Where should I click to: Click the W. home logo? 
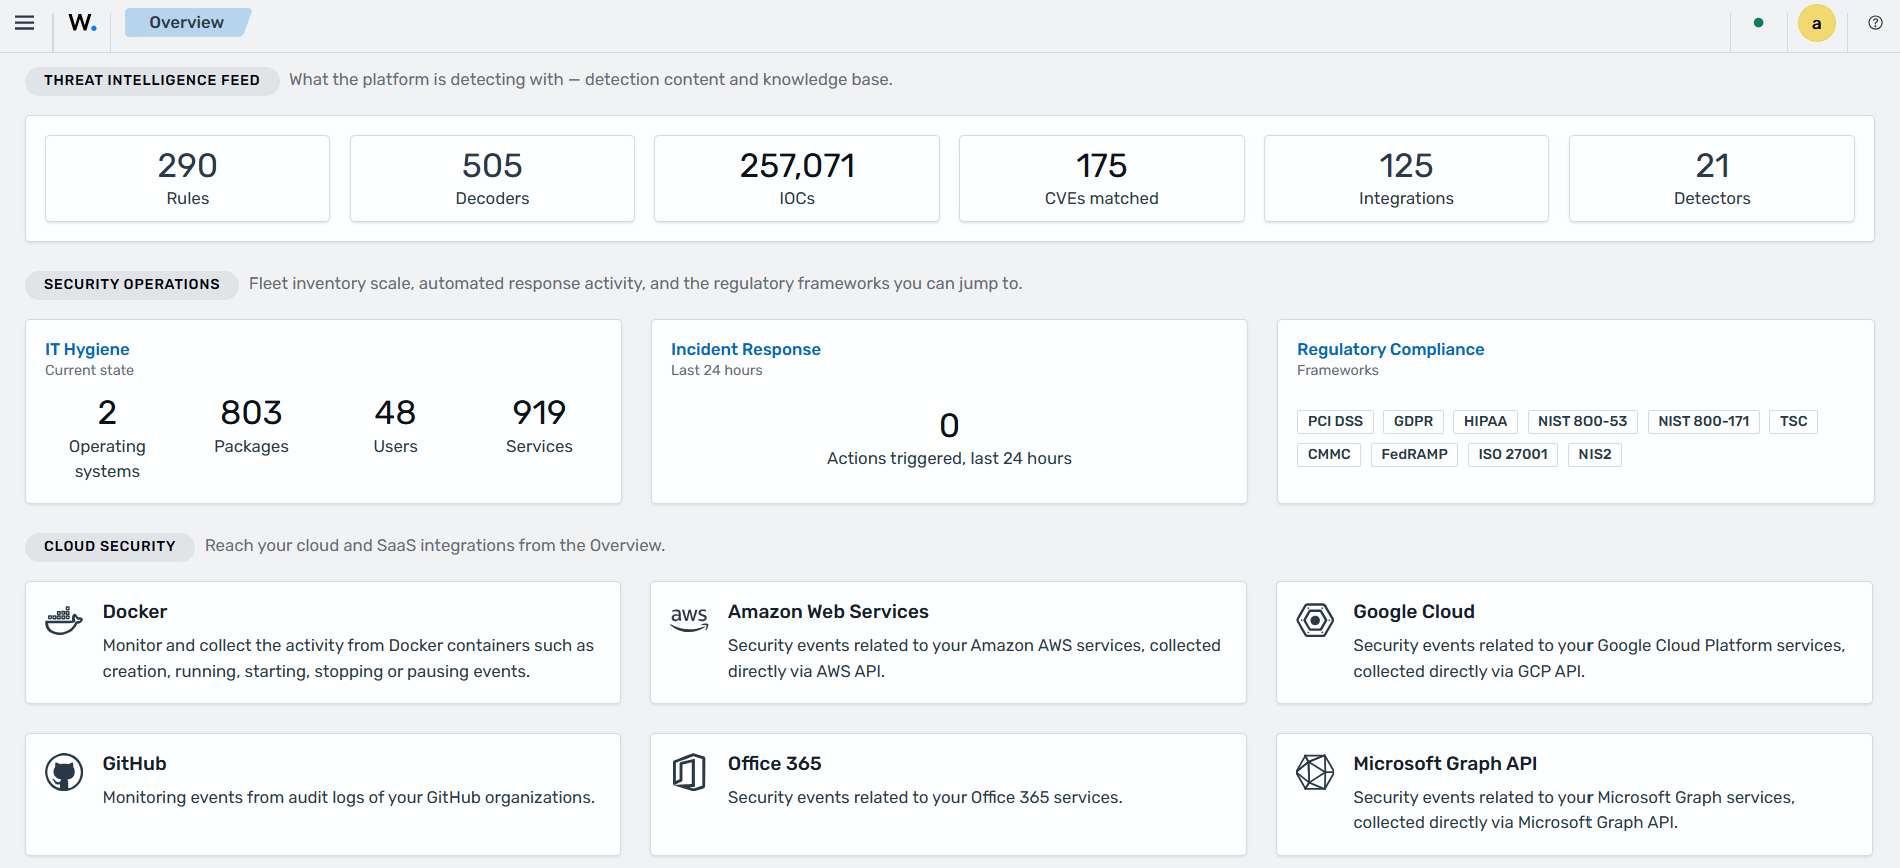click(x=82, y=23)
